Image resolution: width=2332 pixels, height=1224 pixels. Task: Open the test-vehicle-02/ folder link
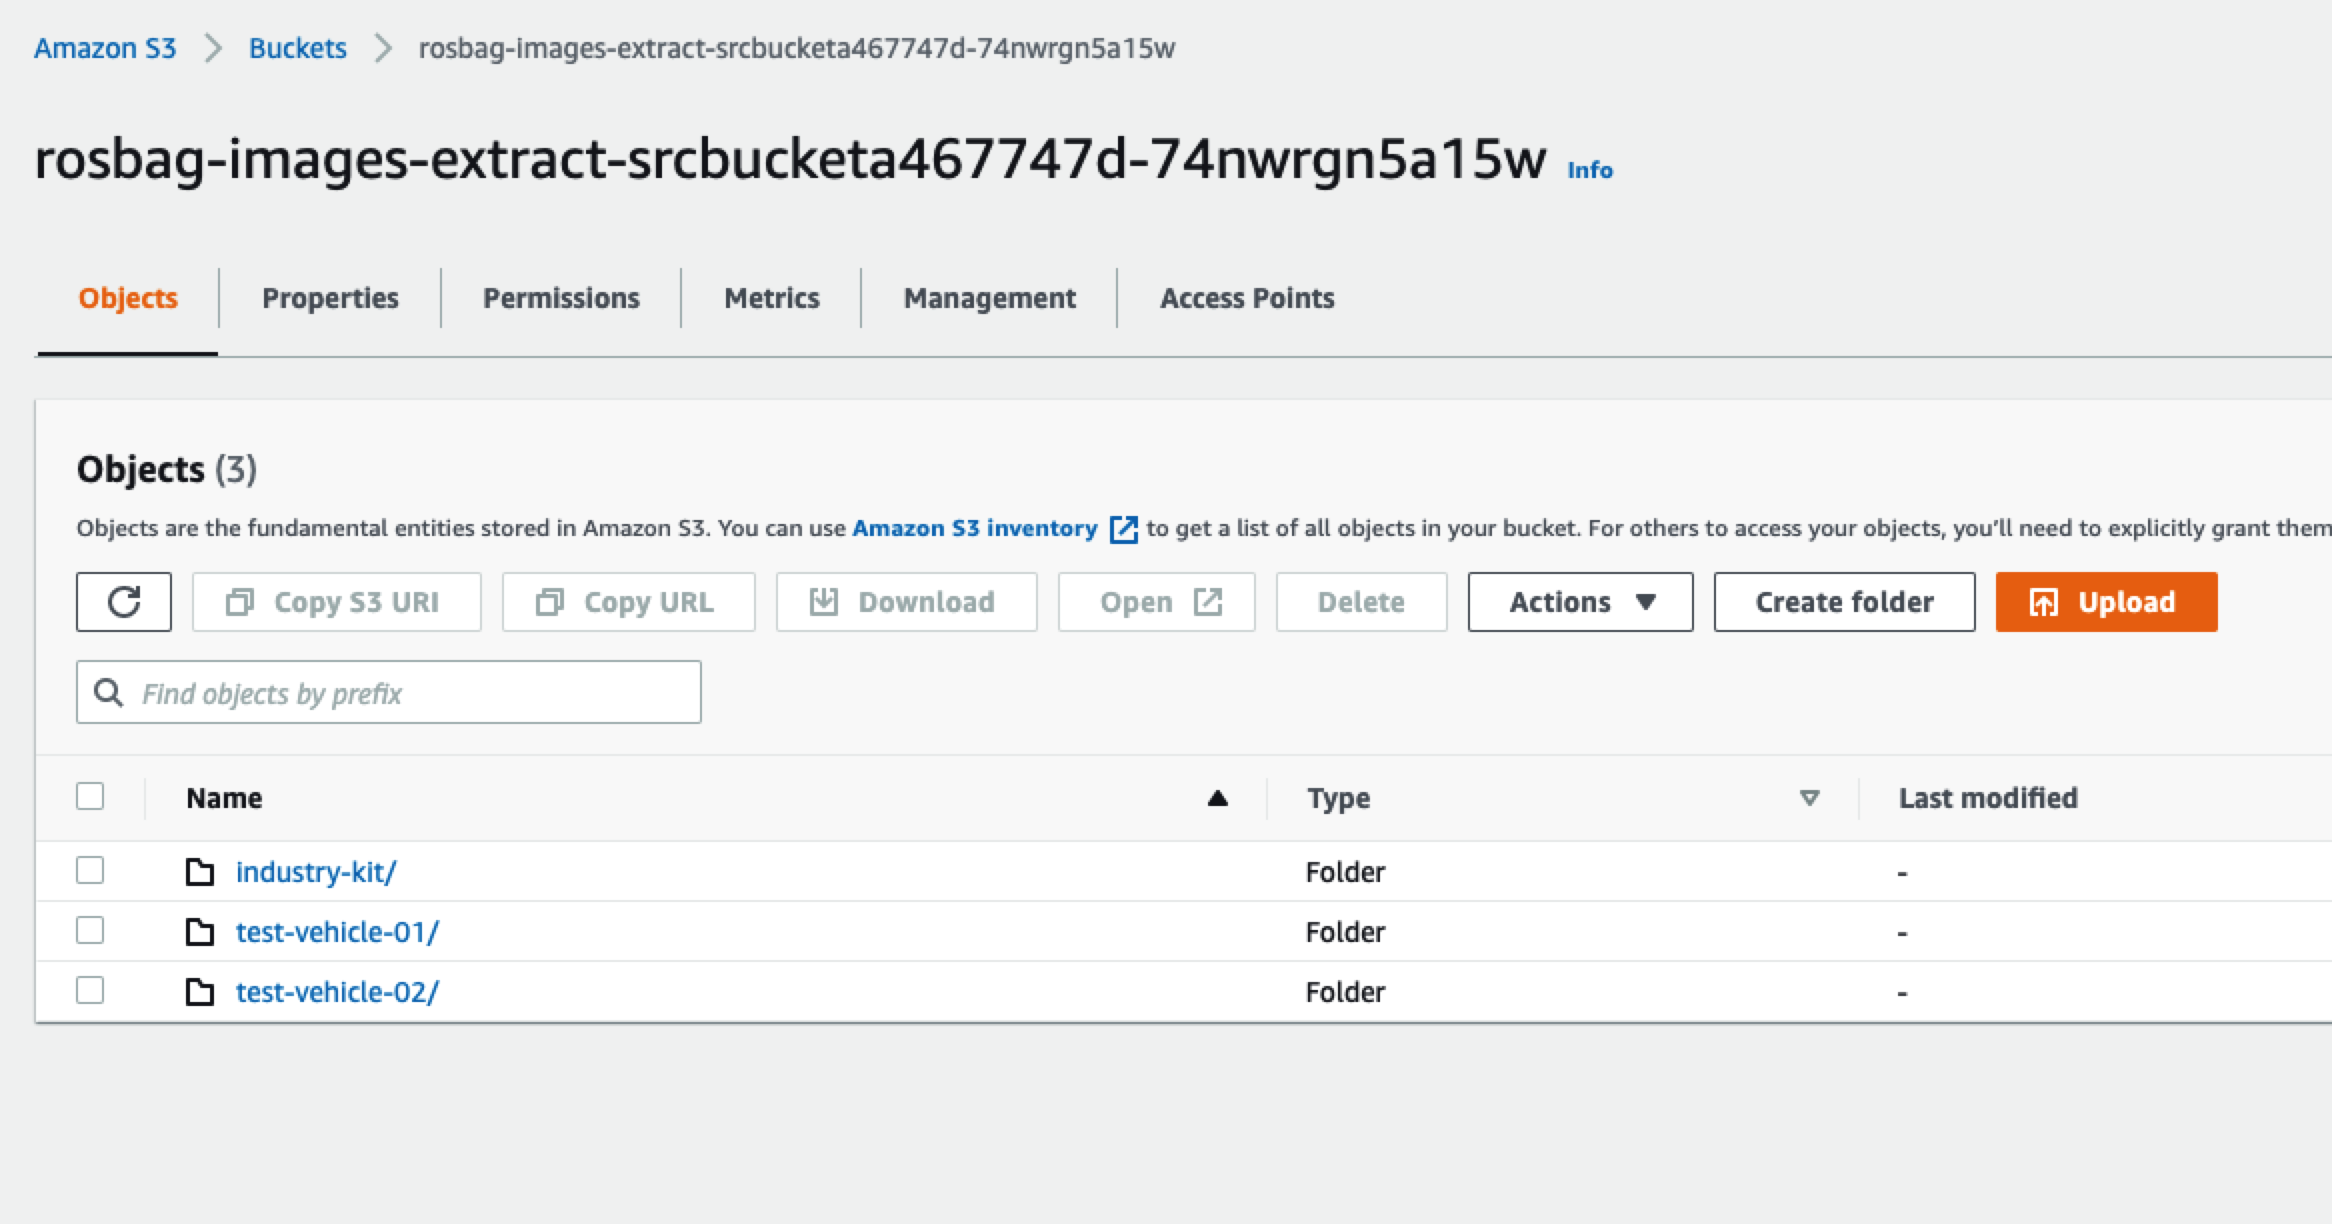tap(337, 992)
